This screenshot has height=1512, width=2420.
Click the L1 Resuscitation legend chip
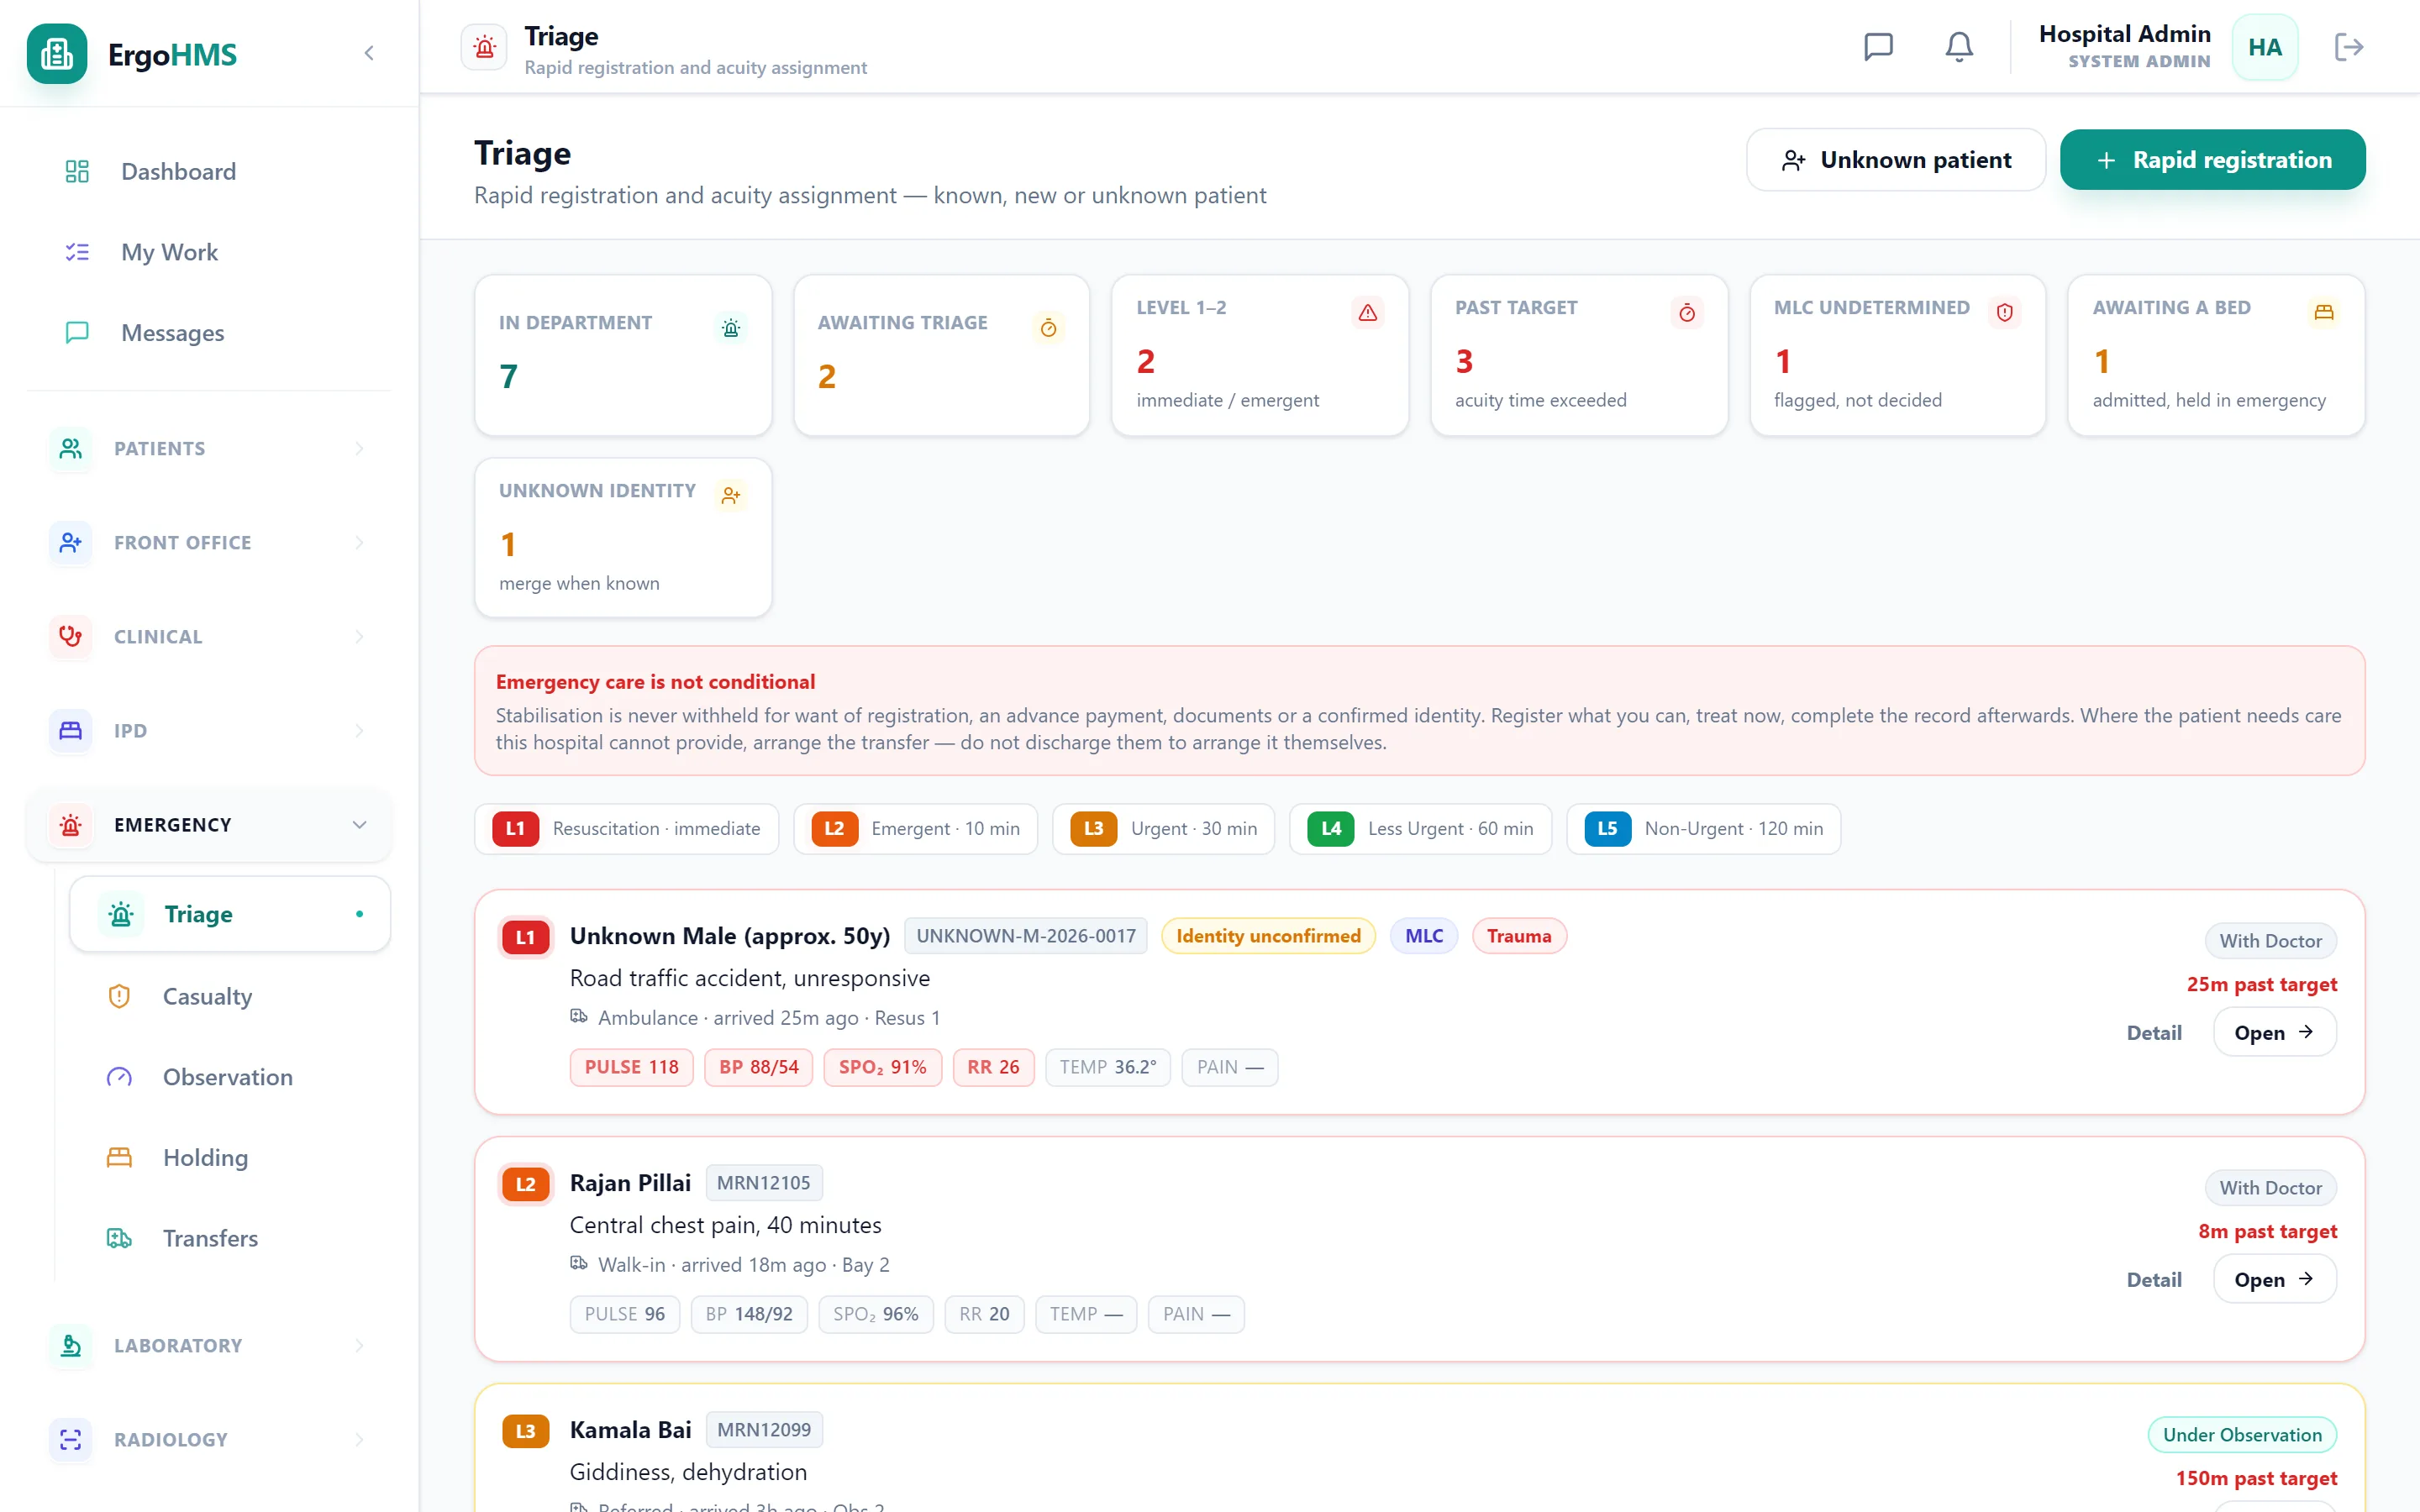click(627, 829)
